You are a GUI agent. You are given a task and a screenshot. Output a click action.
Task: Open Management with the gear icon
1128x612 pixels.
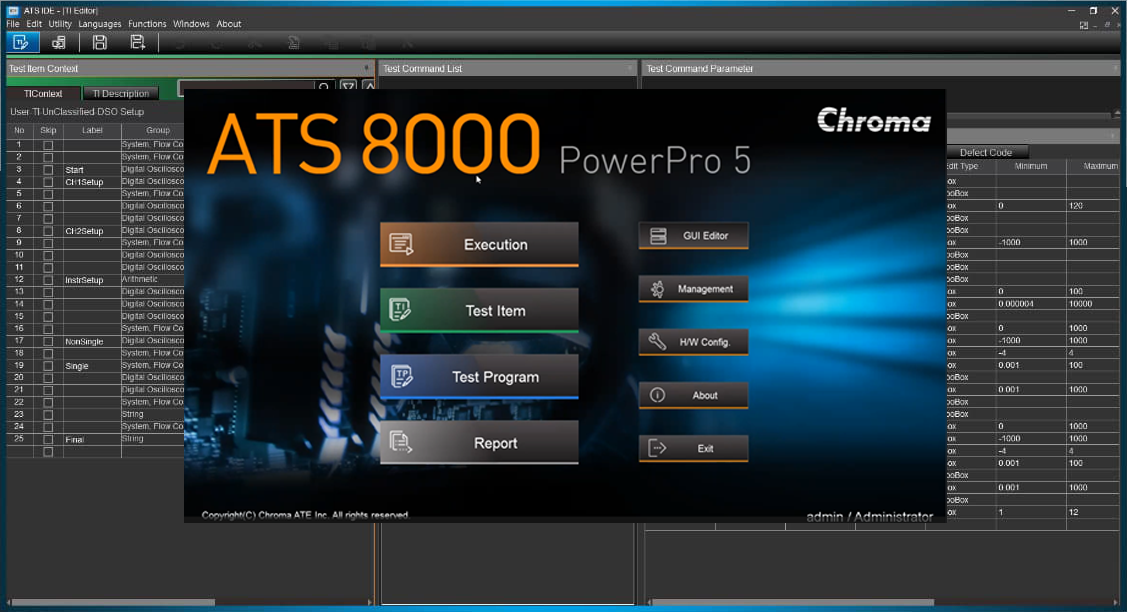(693, 289)
